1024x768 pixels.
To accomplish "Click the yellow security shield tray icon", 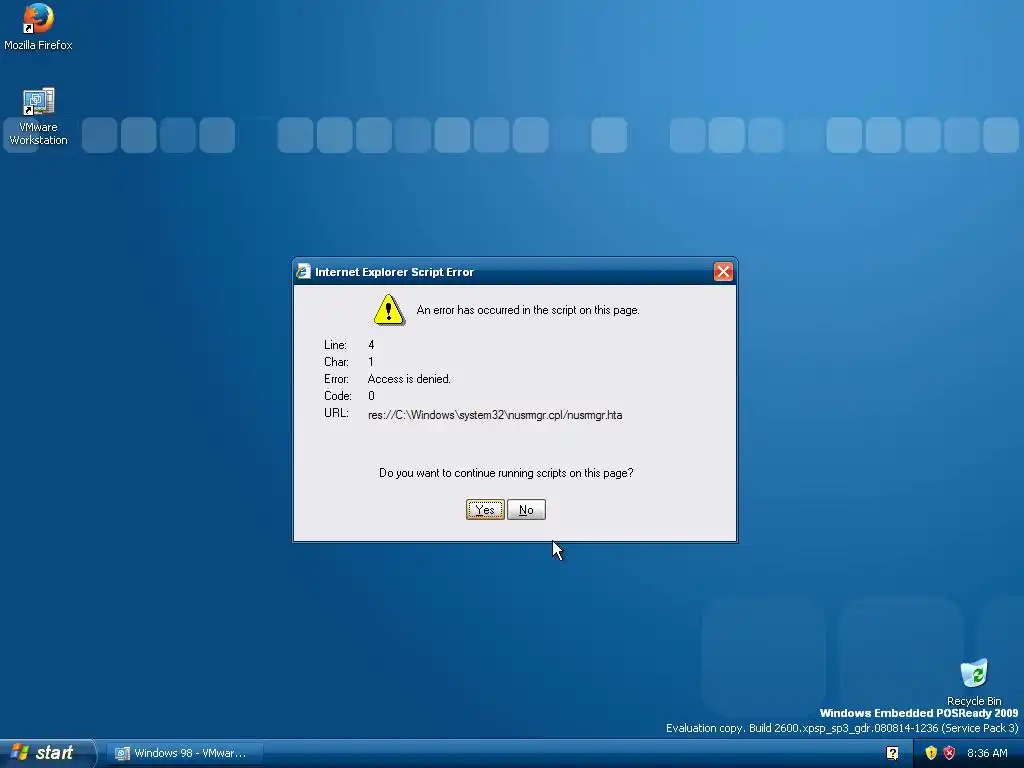I will [931, 753].
